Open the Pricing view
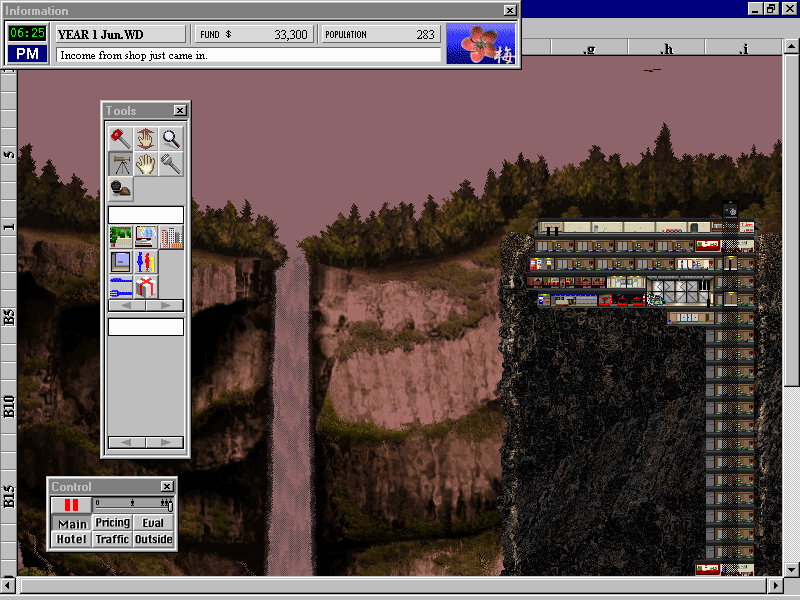 [x=112, y=523]
